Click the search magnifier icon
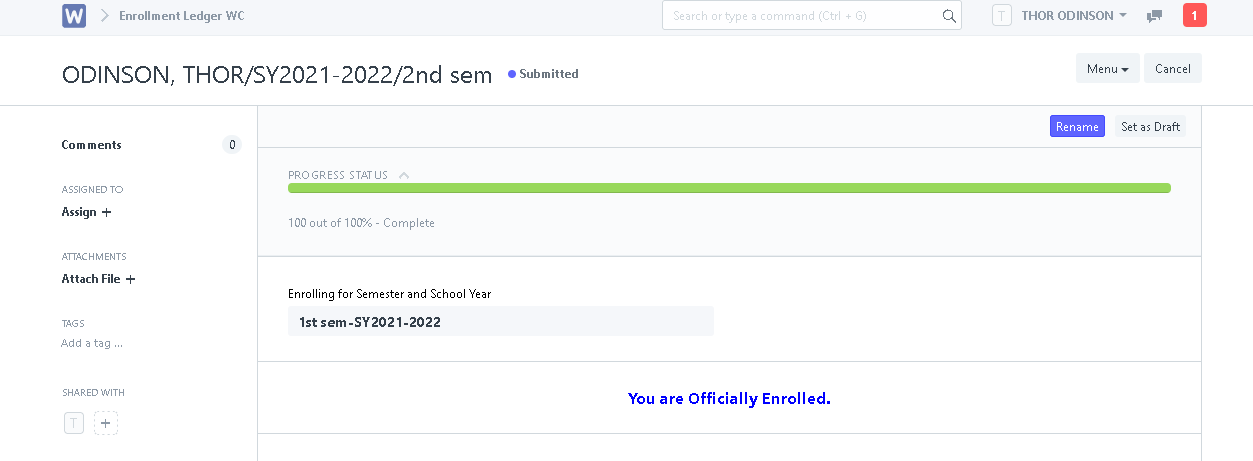This screenshot has width=1253, height=461. point(949,16)
